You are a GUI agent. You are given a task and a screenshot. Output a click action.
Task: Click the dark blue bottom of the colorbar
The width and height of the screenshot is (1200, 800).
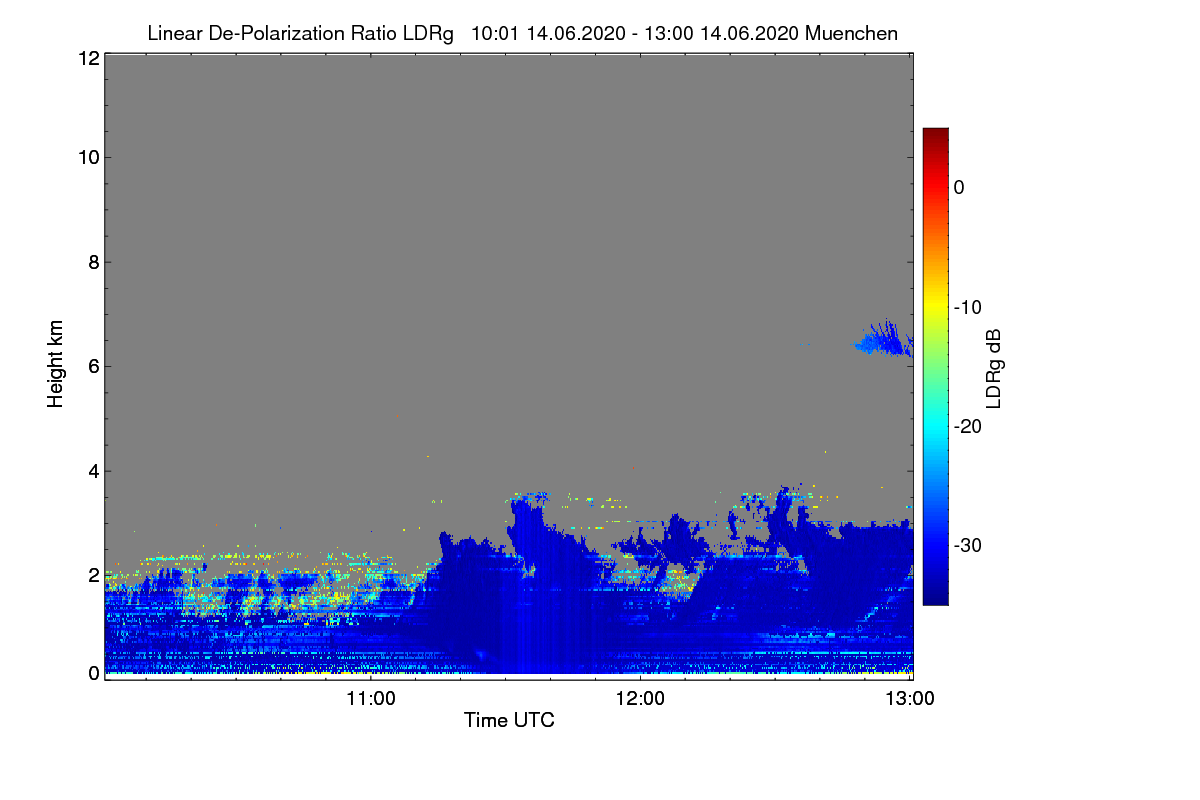(935, 594)
